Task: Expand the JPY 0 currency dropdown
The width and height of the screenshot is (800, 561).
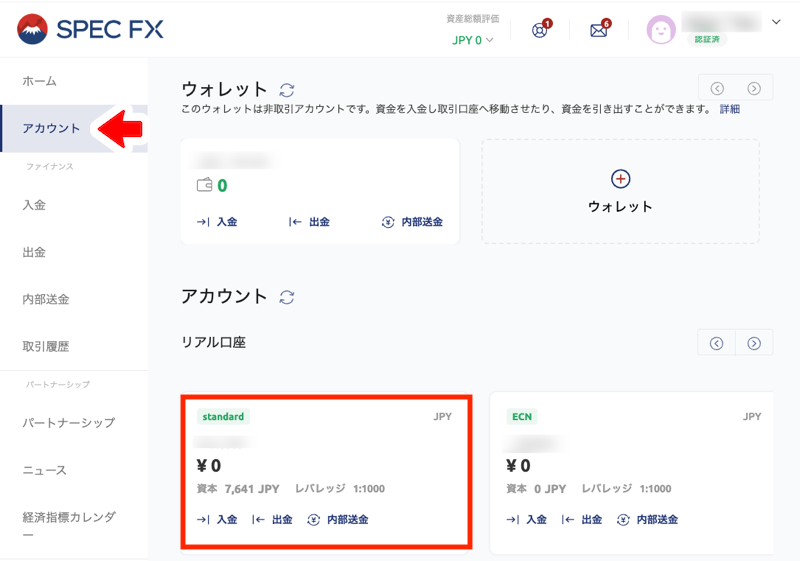Action: click(473, 40)
